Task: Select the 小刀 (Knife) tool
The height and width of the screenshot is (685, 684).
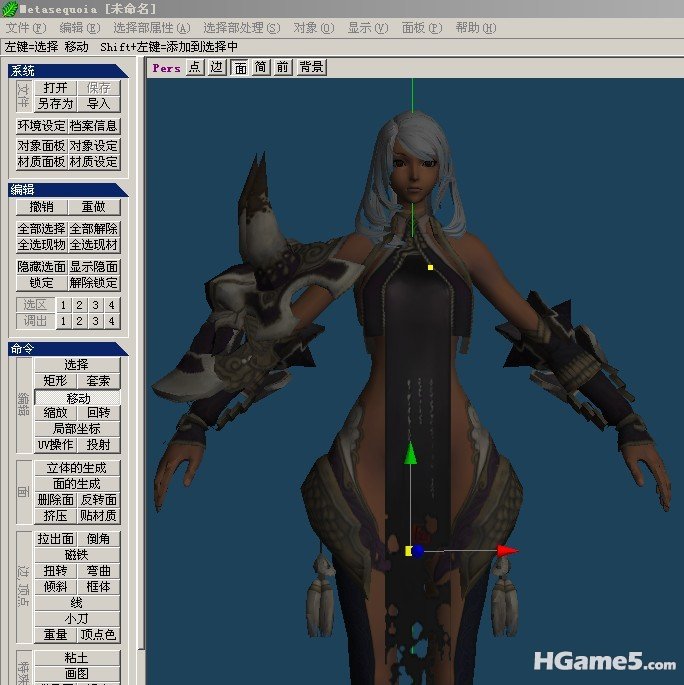Action: (77, 619)
